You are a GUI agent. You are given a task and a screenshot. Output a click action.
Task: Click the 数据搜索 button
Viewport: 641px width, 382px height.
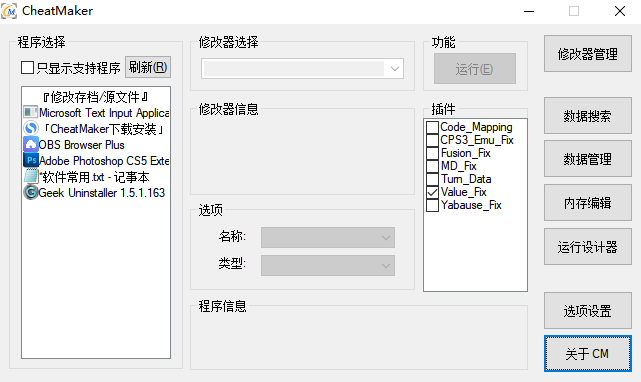point(587,116)
